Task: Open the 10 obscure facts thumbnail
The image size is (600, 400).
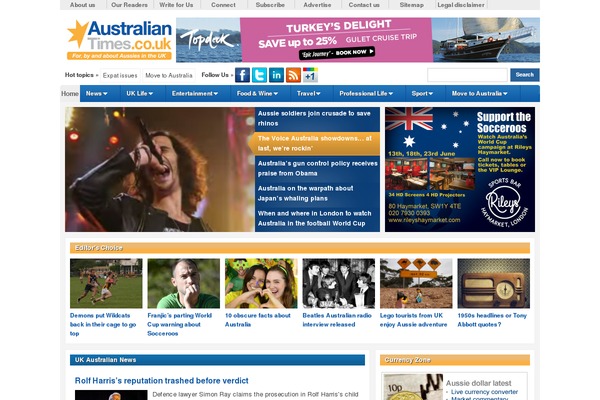Action: tap(261, 283)
